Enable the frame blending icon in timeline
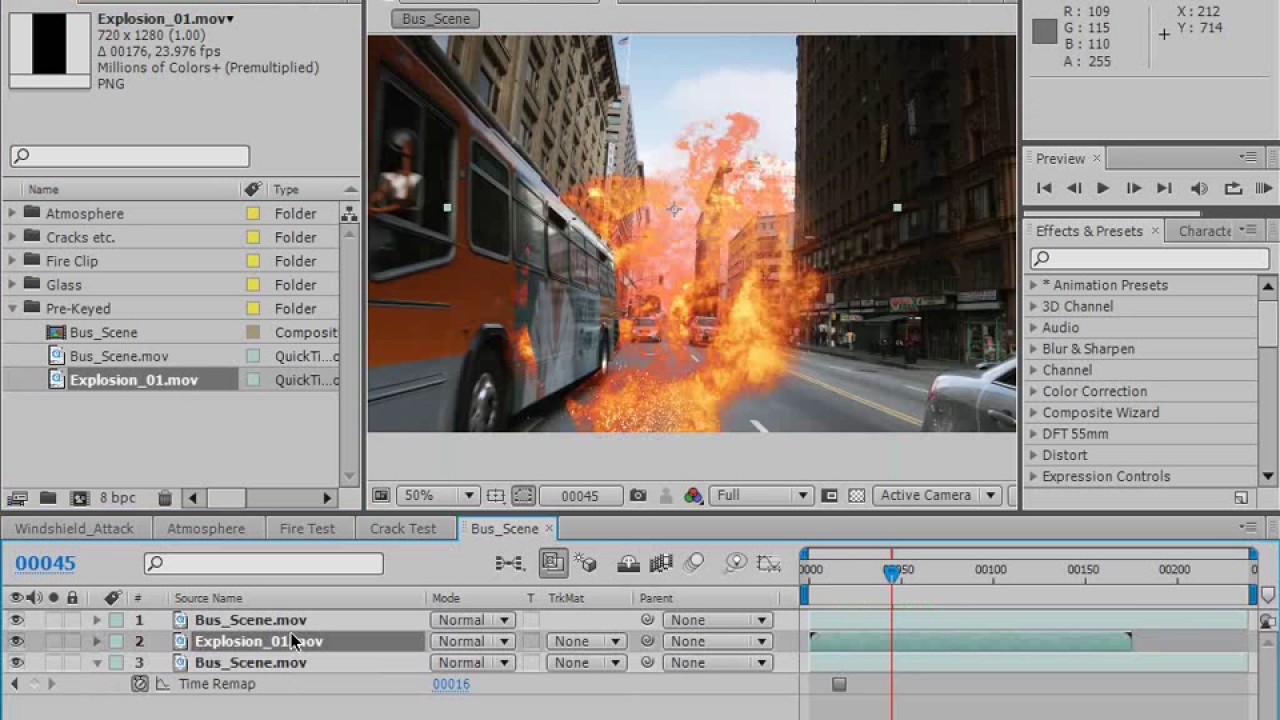 [x=661, y=564]
